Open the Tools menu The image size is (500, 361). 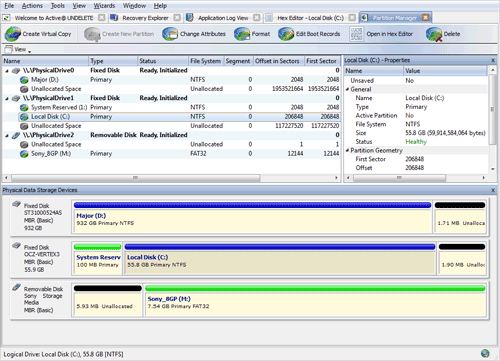57,6
